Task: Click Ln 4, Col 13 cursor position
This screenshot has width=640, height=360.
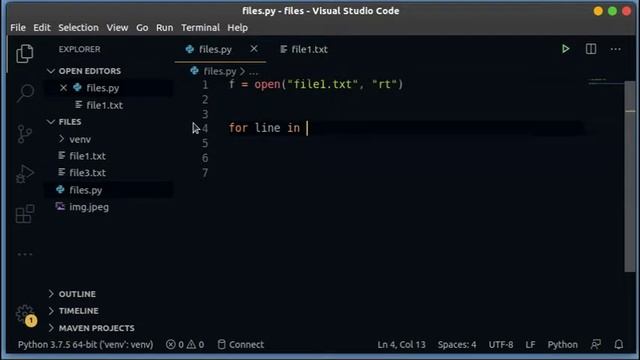Action: tap(401, 344)
